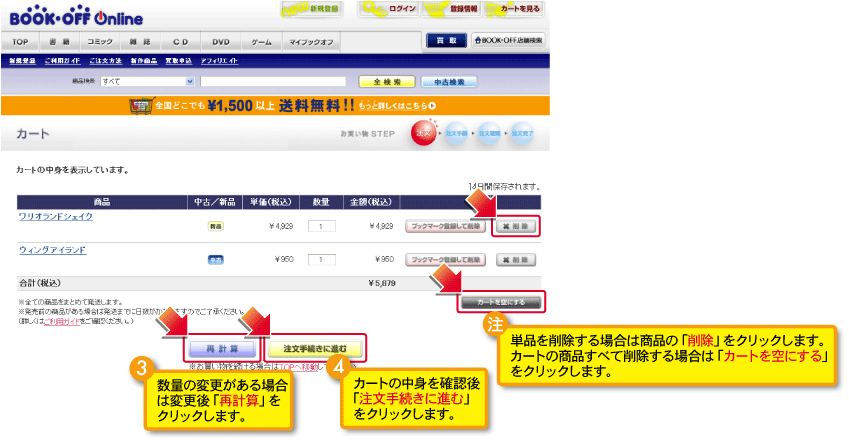Open the ご利用ガイド link in blue bar
The image size is (849, 442).
pyautogui.click(x=62, y=61)
